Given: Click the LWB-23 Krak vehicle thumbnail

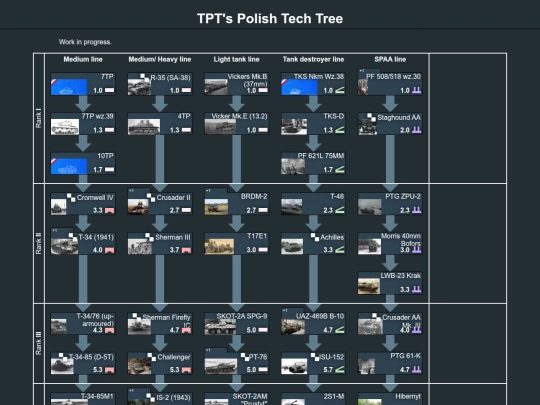Looking at the screenshot, I should click(x=369, y=286).
